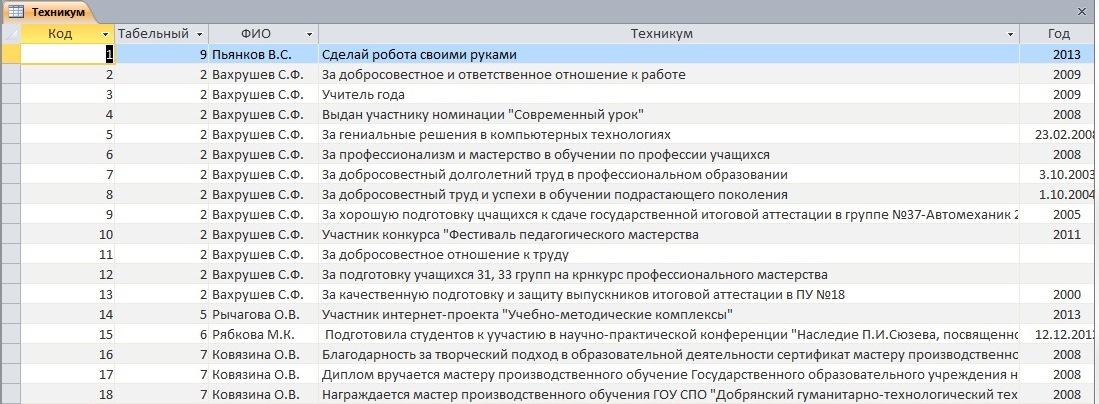The image size is (1099, 404).
Task: Select the row selector for record 10
Action: (x=11, y=235)
